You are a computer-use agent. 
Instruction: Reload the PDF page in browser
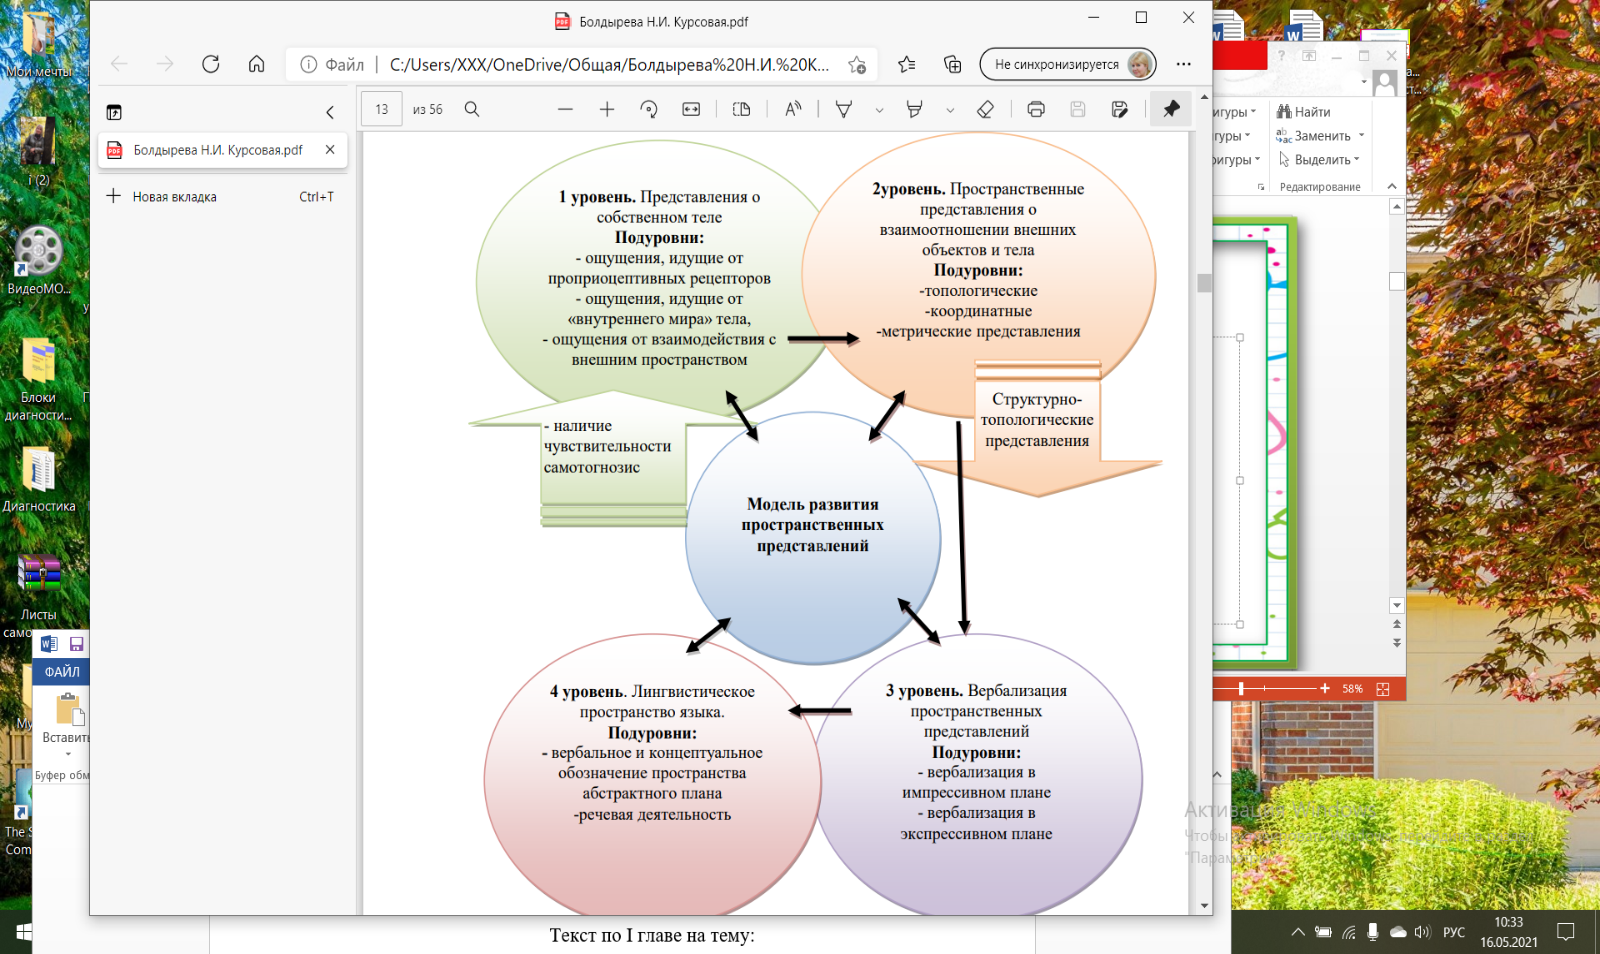(210, 64)
